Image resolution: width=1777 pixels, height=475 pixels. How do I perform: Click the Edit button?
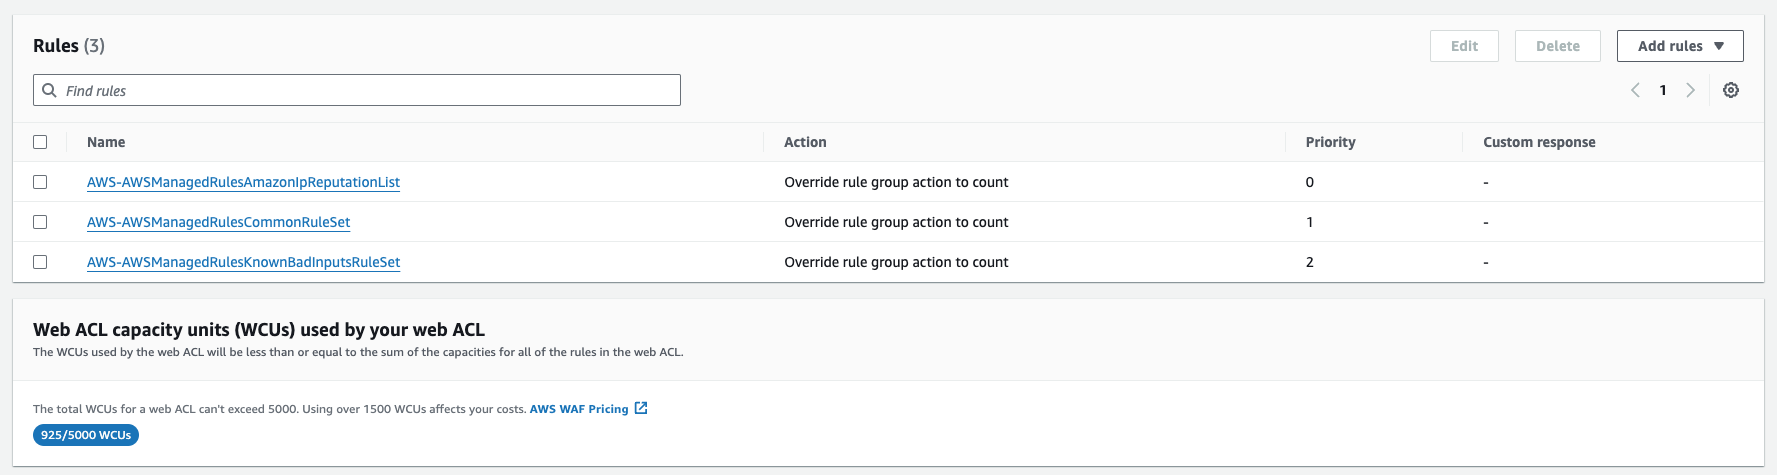click(1464, 46)
